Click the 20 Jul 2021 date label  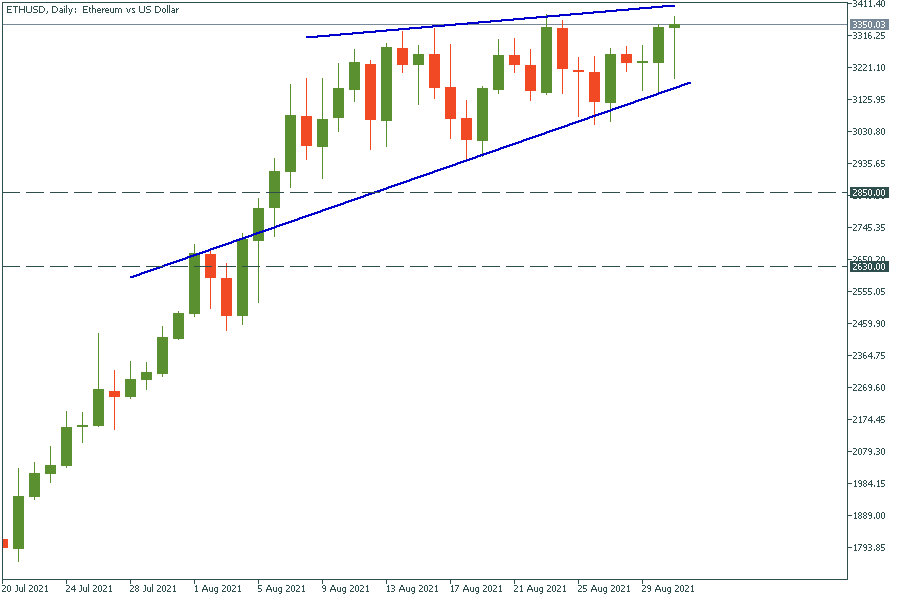(27, 588)
